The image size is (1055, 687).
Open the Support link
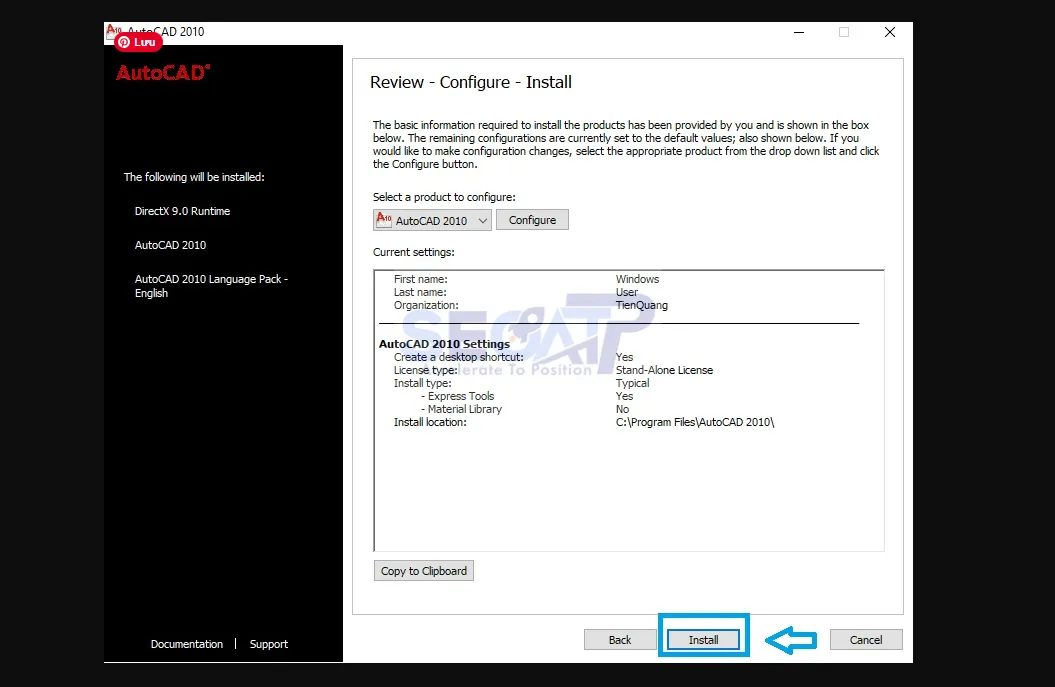pyautogui.click(x=268, y=644)
